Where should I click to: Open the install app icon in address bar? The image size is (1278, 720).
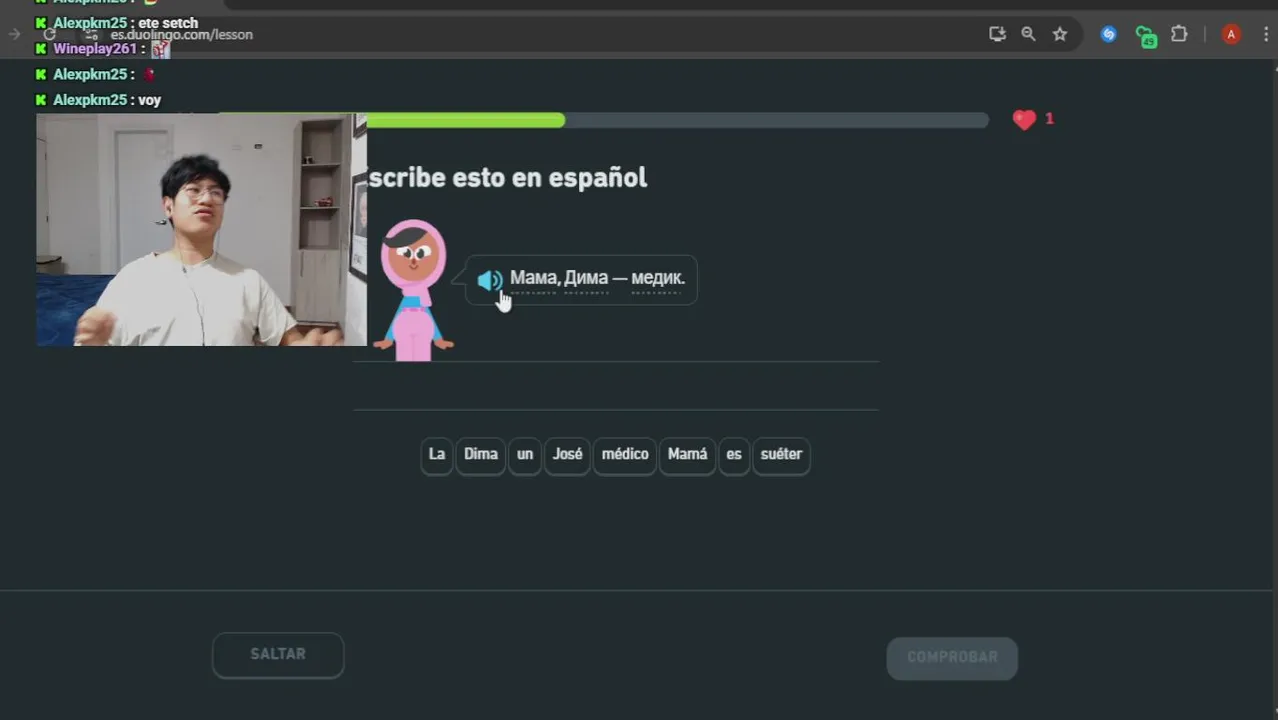tap(997, 34)
